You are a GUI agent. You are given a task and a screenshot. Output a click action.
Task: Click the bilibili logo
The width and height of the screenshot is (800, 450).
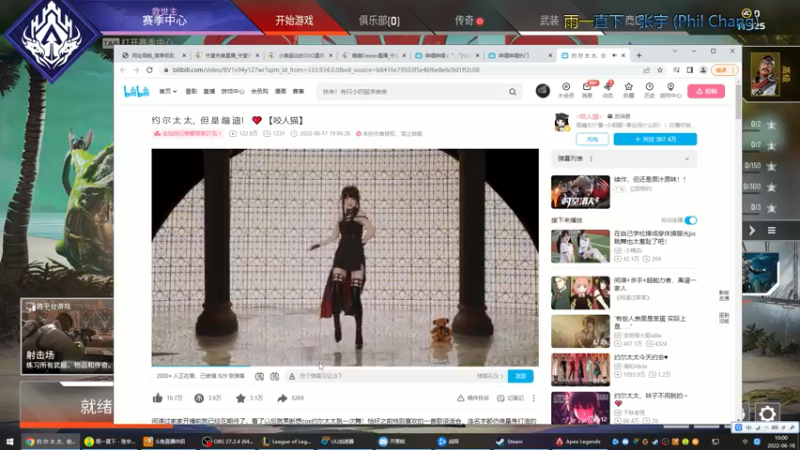pyautogui.click(x=136, y=91)
